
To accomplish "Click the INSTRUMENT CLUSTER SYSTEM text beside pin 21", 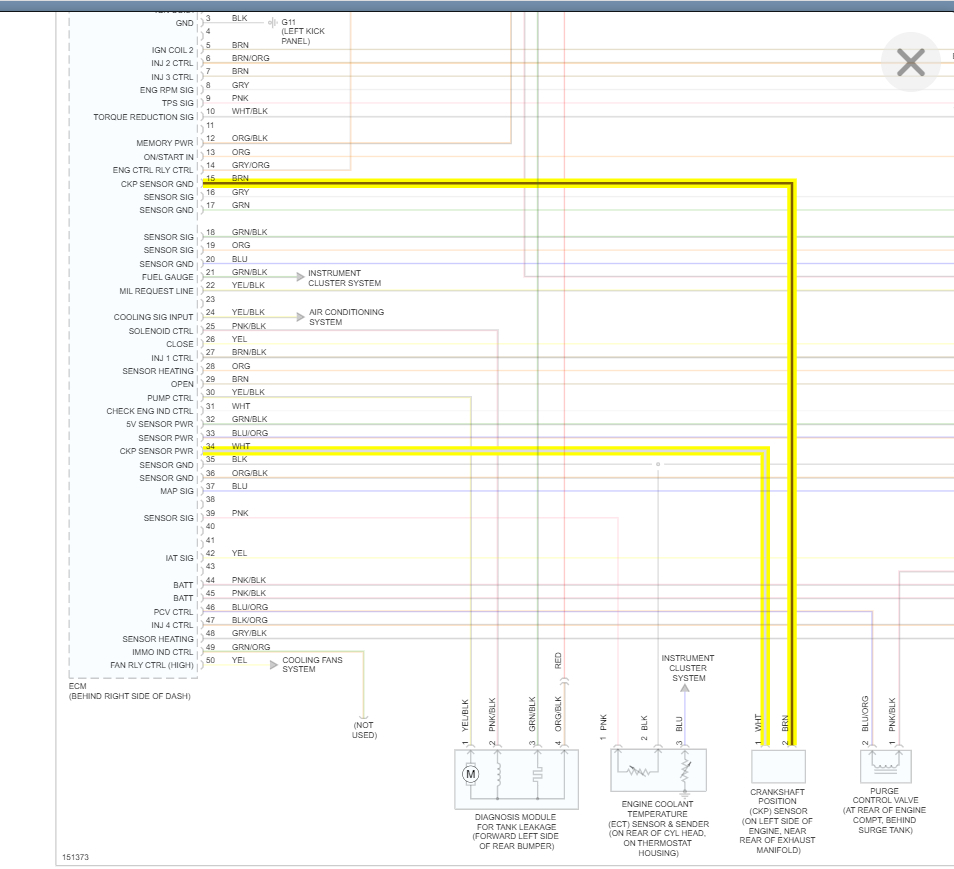I will (x=344, y=278).
